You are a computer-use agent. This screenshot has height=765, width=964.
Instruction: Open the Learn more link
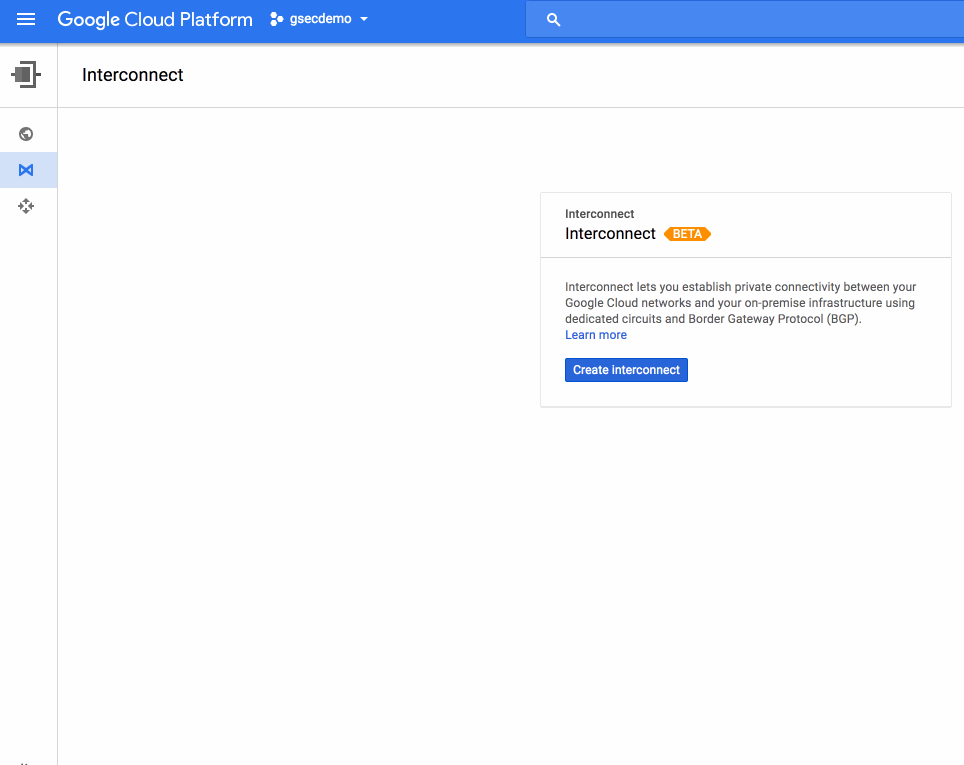click(x=596, y=335)
